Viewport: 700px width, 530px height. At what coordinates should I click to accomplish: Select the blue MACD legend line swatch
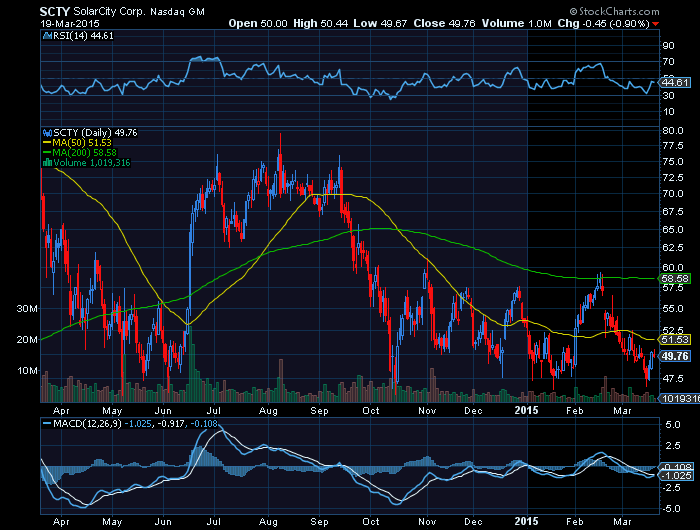tap(47, 423)
